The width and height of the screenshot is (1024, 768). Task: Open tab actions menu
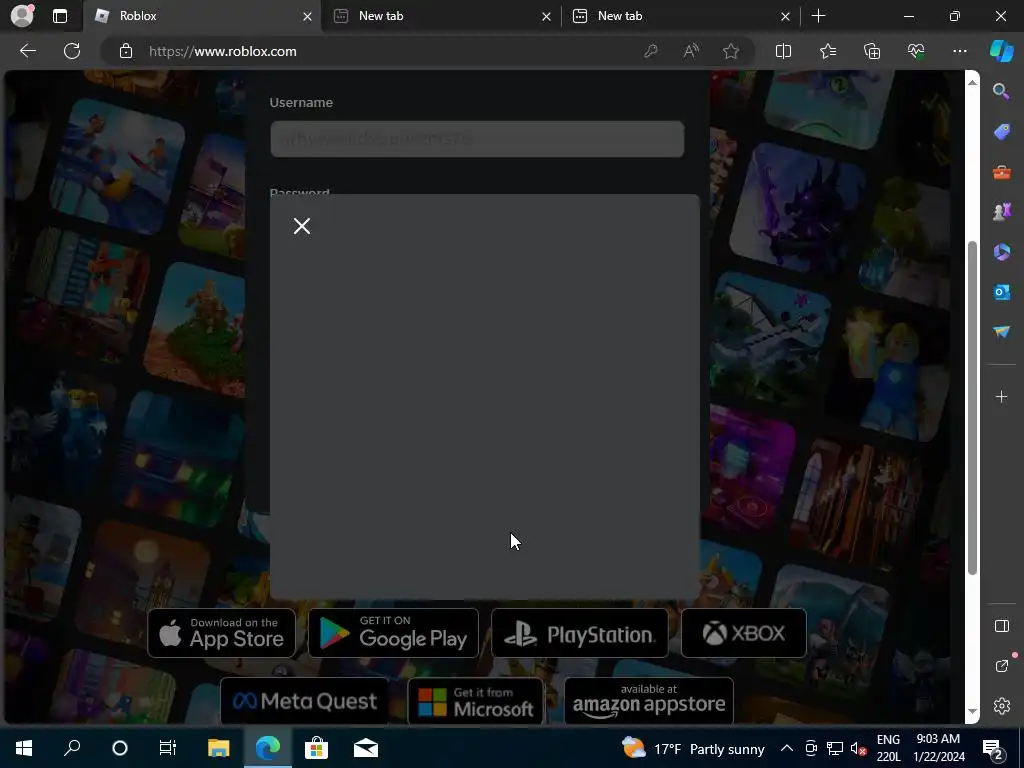point(60,16)
